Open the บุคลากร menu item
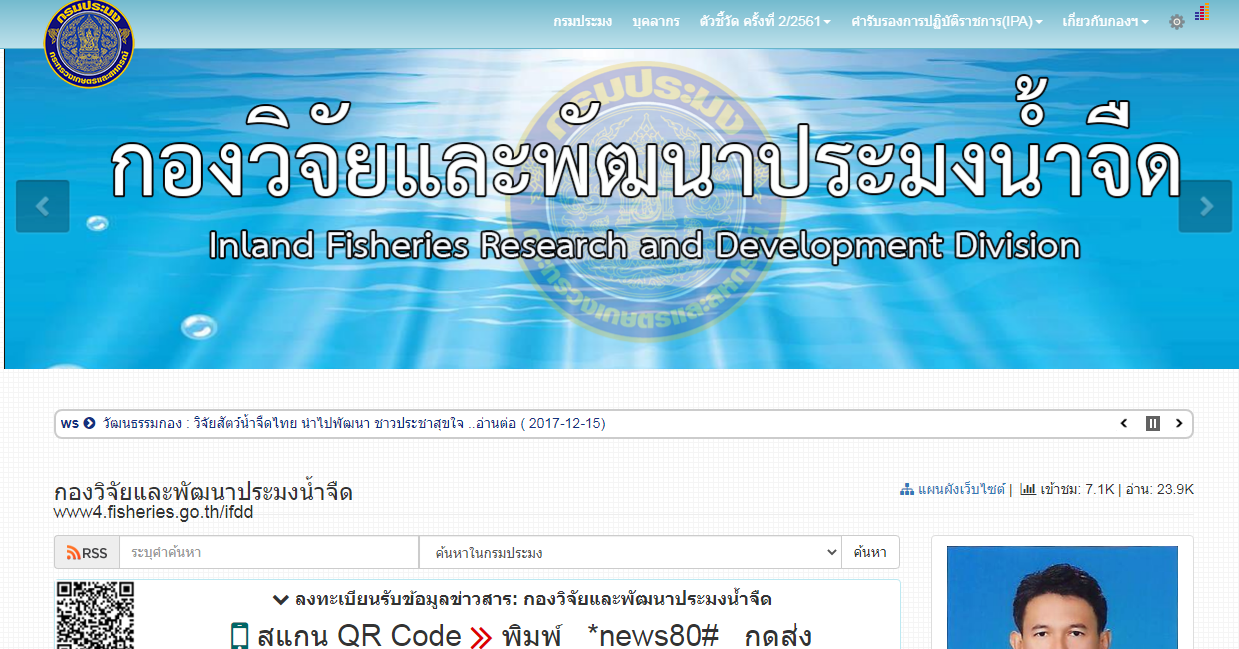Image resolution: width=1239 pixels, height=649 pixels. pyautogui.click(x=656, y=21)
